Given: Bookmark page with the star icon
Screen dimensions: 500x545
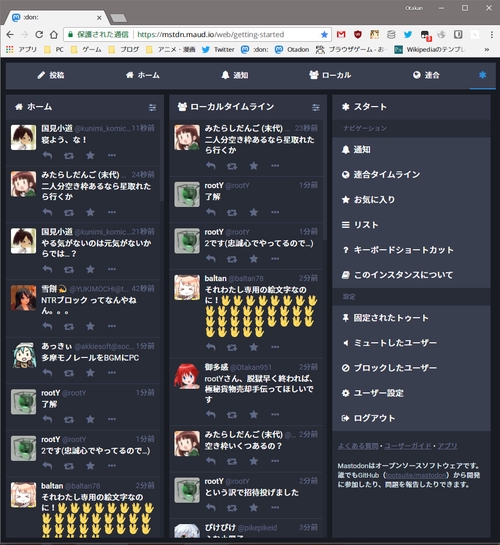Looking at the screenshot, I should [x=324, y=34].
